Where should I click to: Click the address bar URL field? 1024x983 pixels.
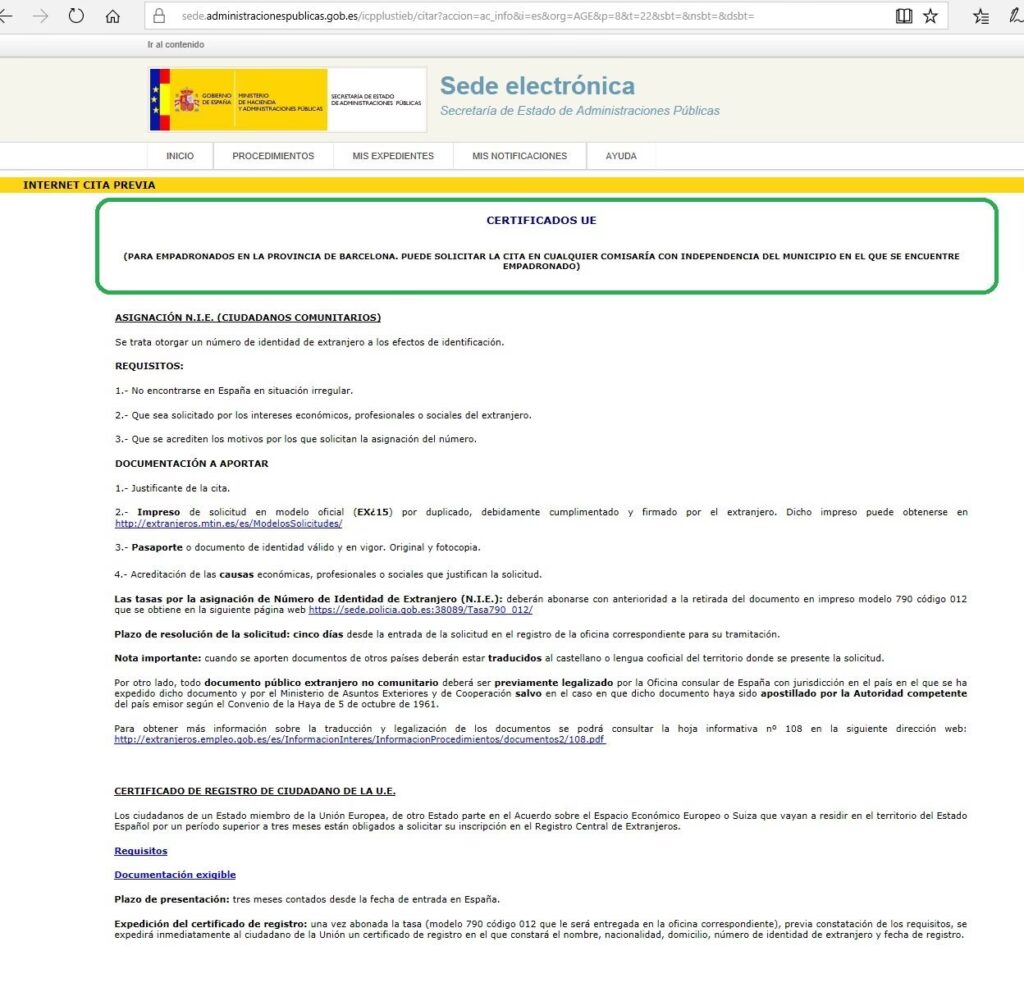pos(500,16)
